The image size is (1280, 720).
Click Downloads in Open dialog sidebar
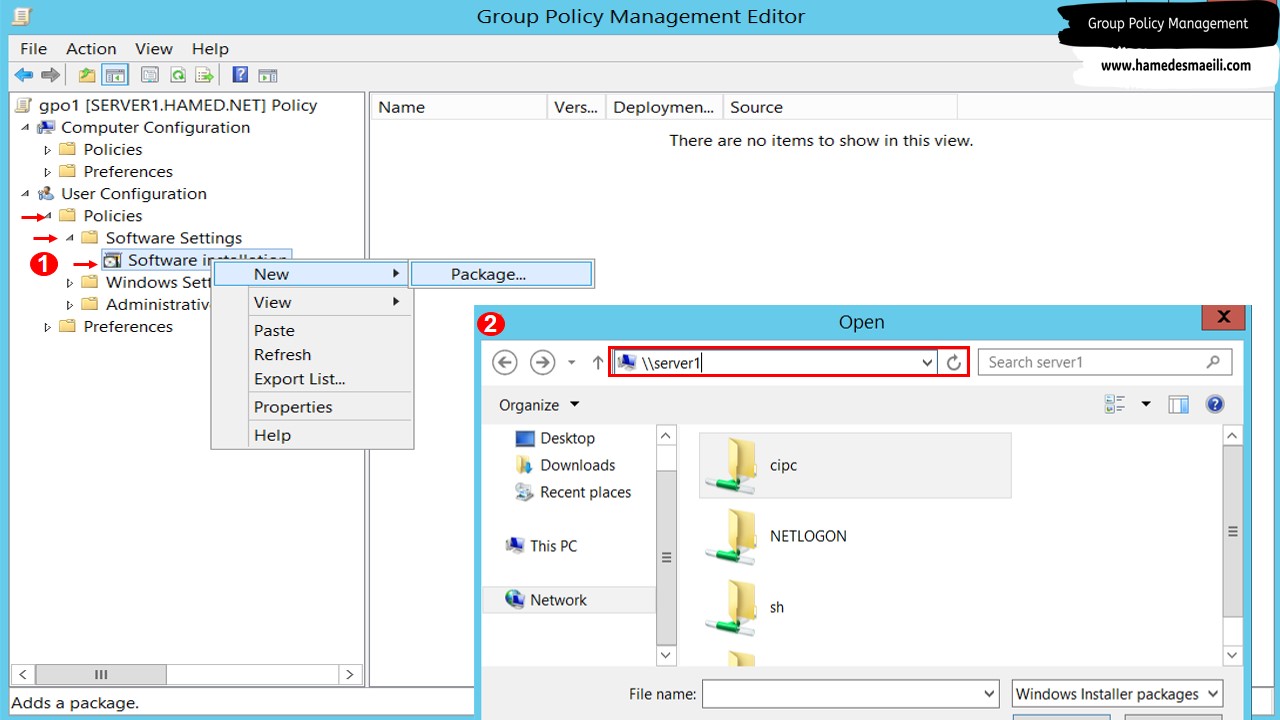[577, 465]
